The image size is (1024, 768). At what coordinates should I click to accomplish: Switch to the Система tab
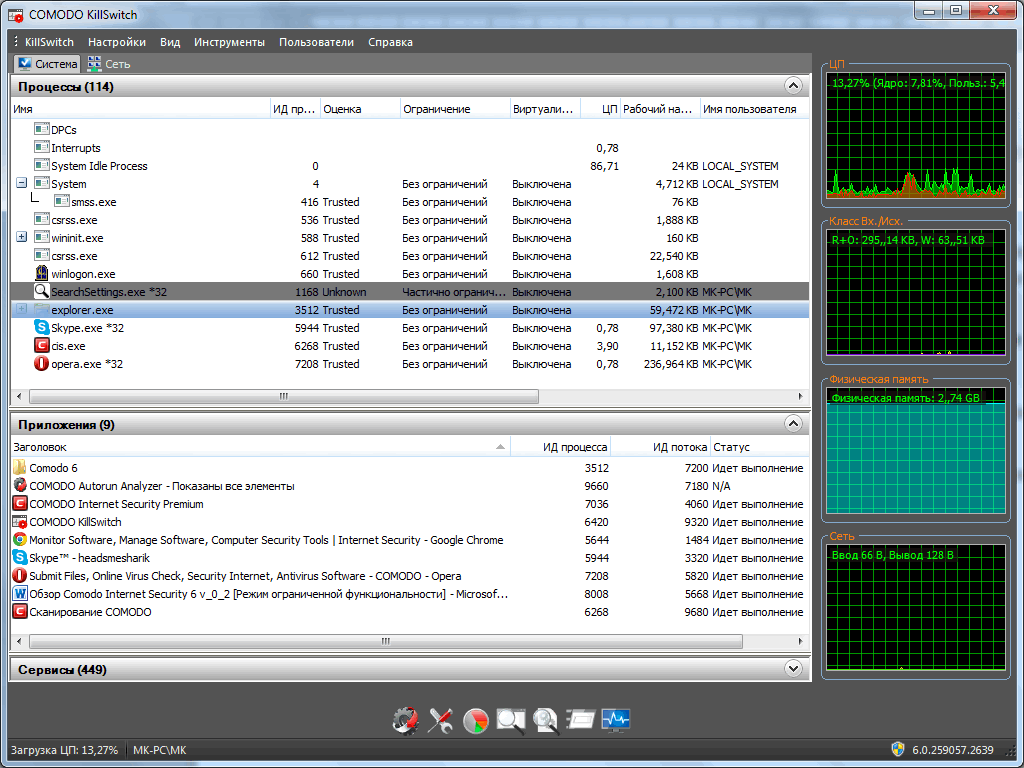48,63
